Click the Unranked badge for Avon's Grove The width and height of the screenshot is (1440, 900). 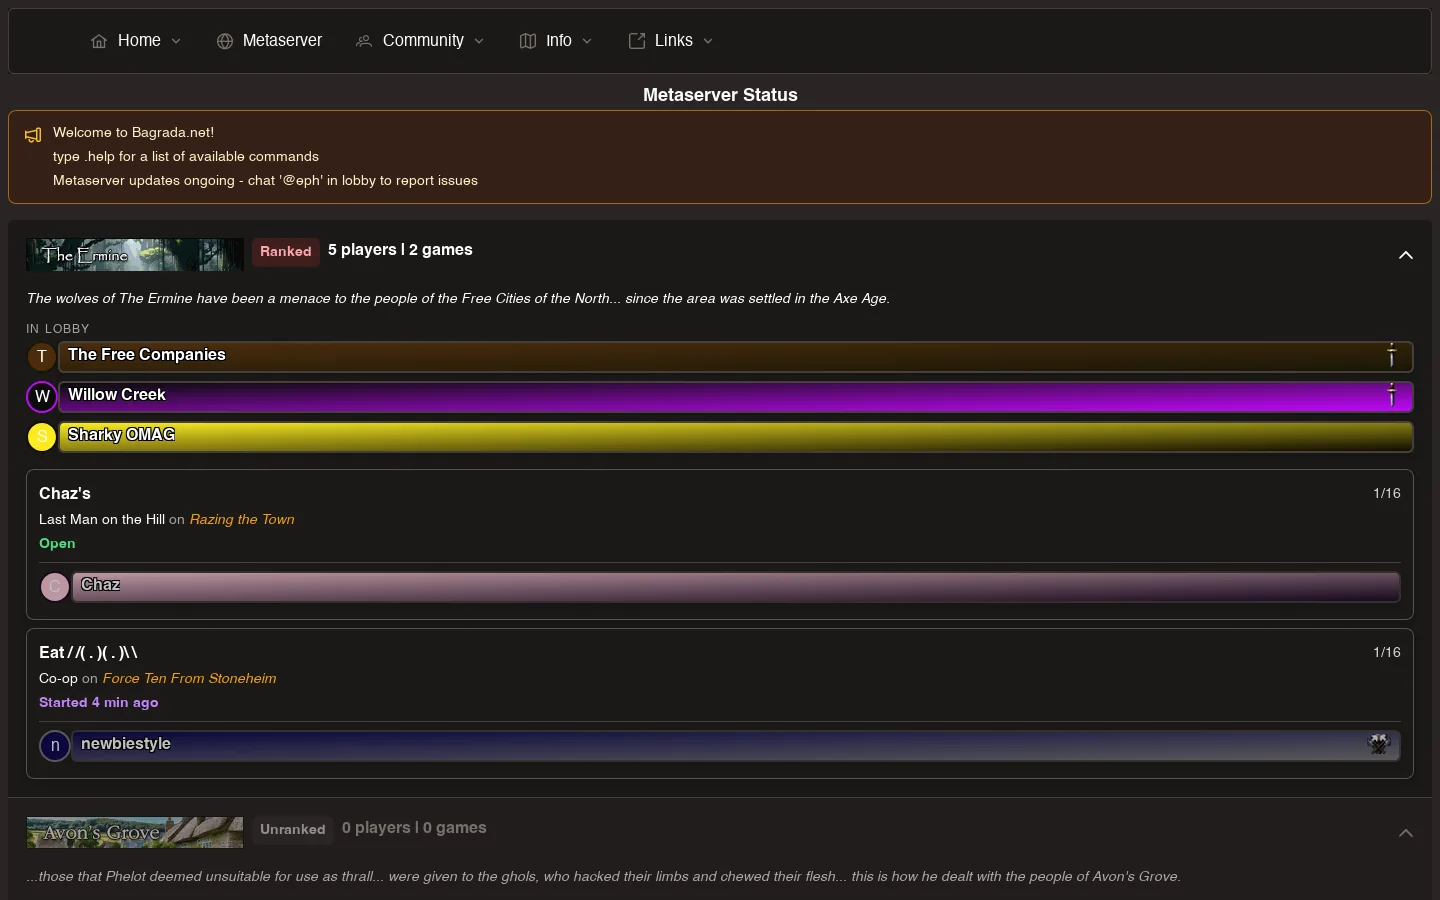coord(293,829)
